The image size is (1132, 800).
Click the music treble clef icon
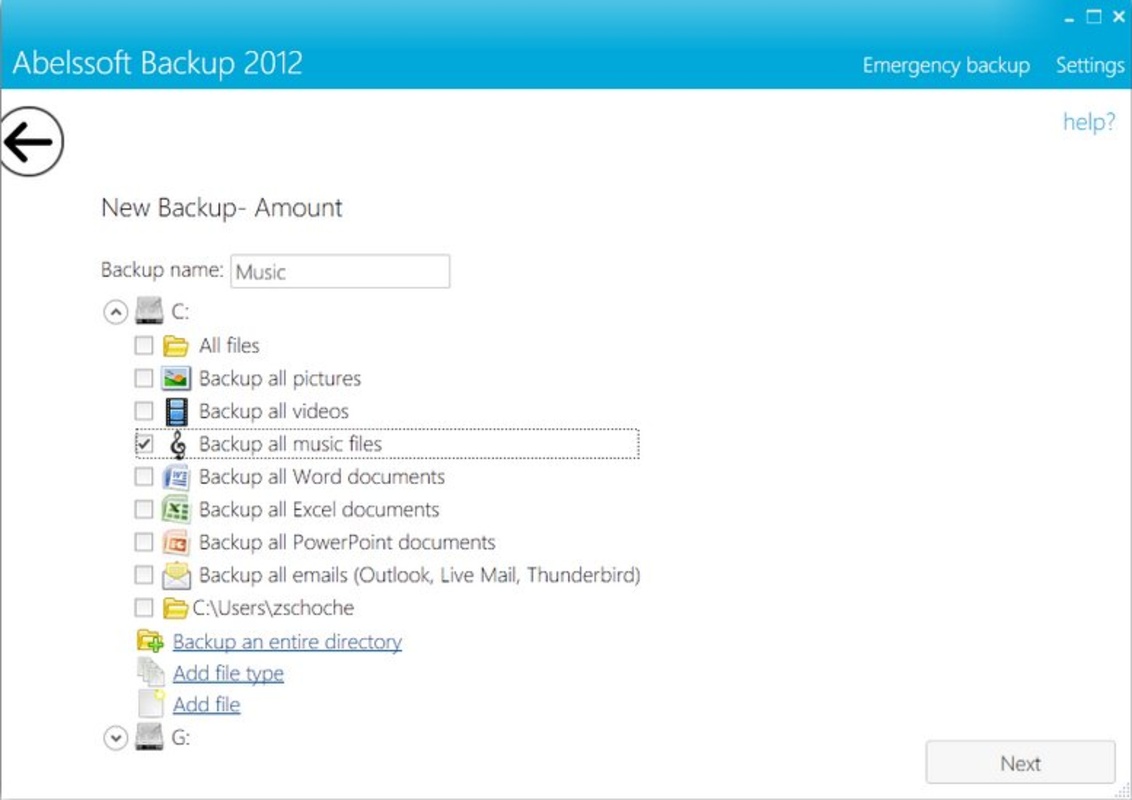tap(178, 445)
